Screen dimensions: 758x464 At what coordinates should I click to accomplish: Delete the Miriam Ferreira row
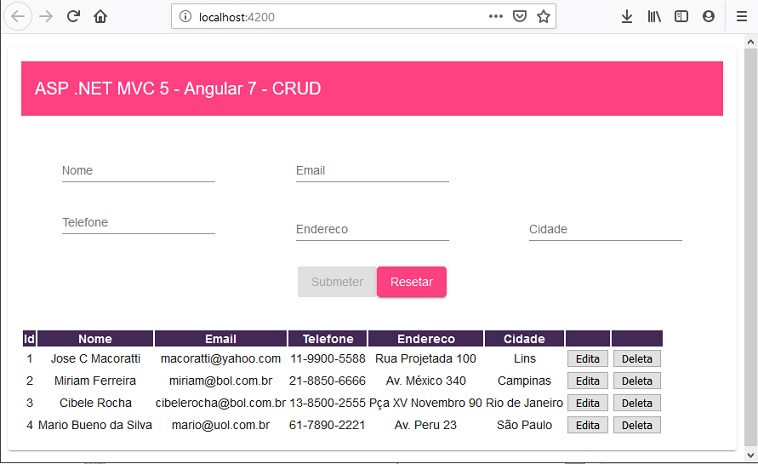pos(637,381)
